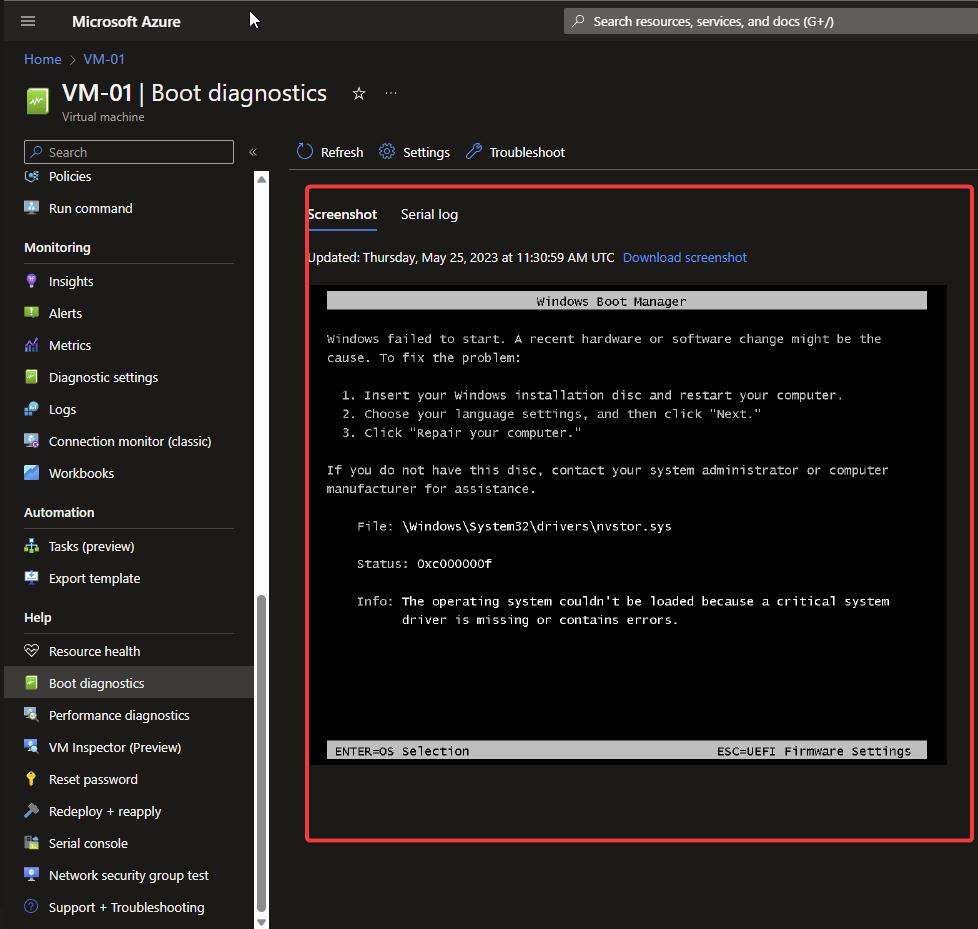Open the Insights monitoring blade

click(x=70, y=281)
